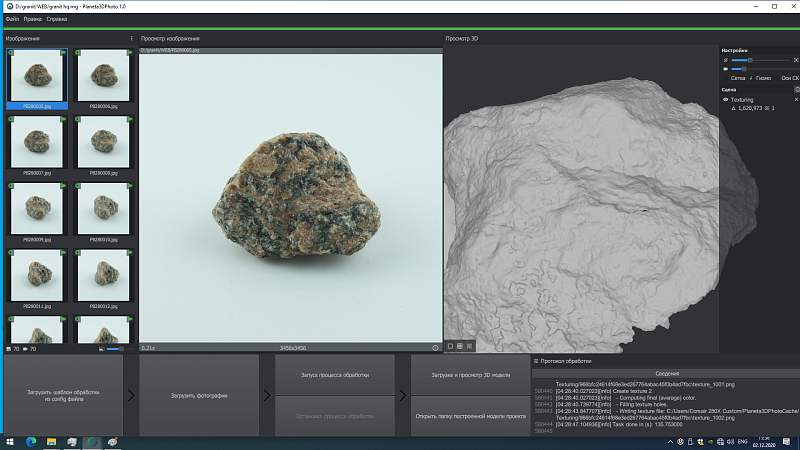Viewport: 800px width, 450px height.
Task: Click the scene options icon next to Сцена
Action: coord(797,89)
